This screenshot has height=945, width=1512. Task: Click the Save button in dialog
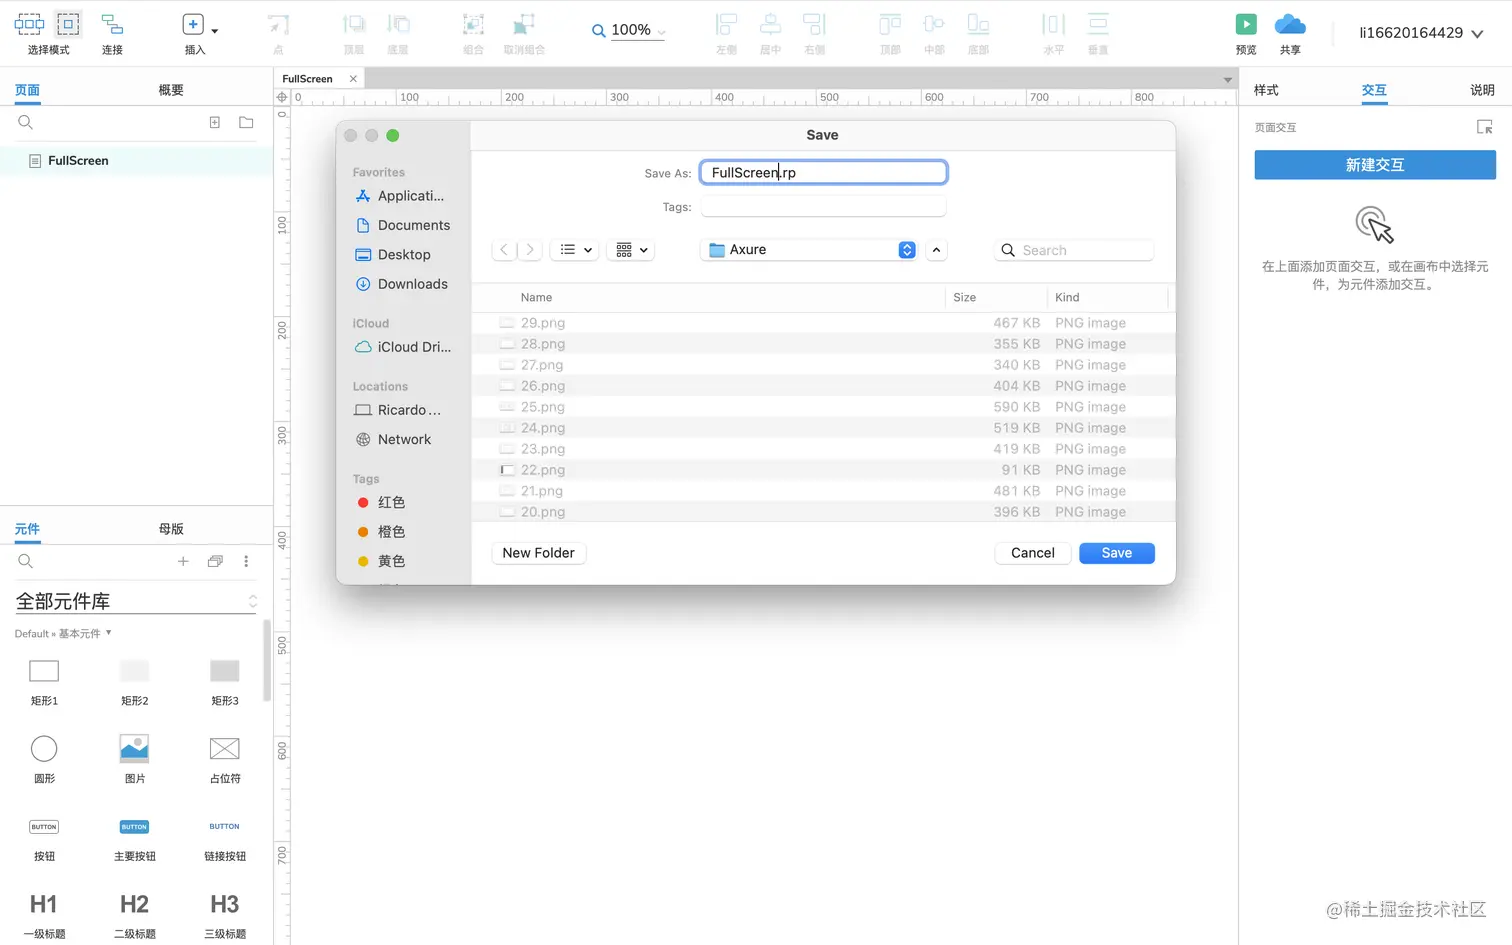[x=1117, y=553]
